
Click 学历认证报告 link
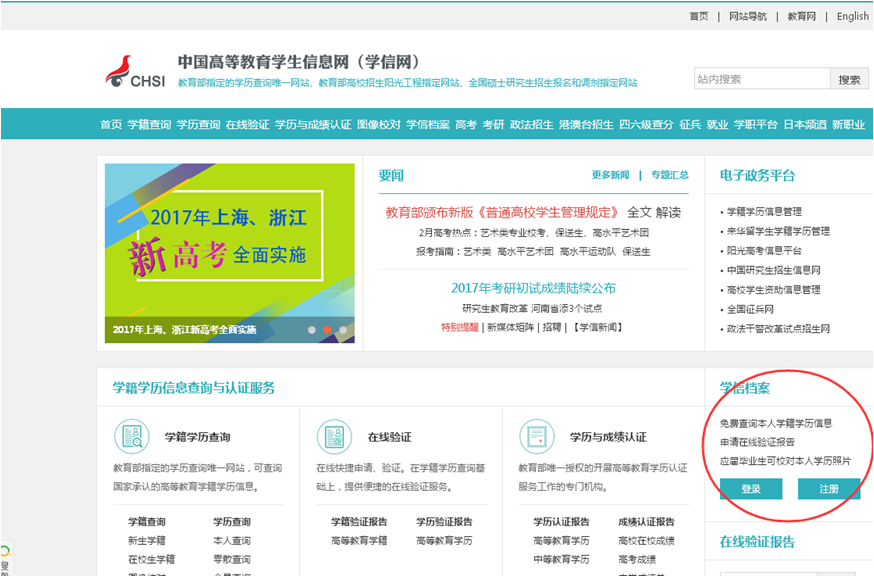tap(561, 522)
